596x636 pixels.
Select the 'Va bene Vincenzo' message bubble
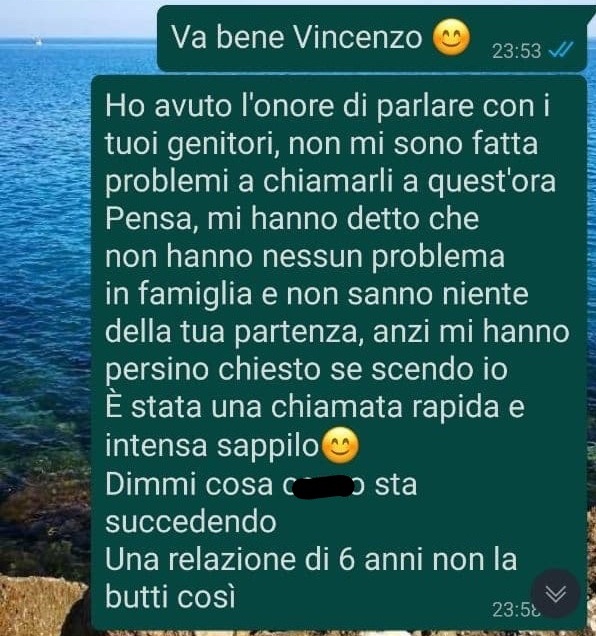[372, 39]
